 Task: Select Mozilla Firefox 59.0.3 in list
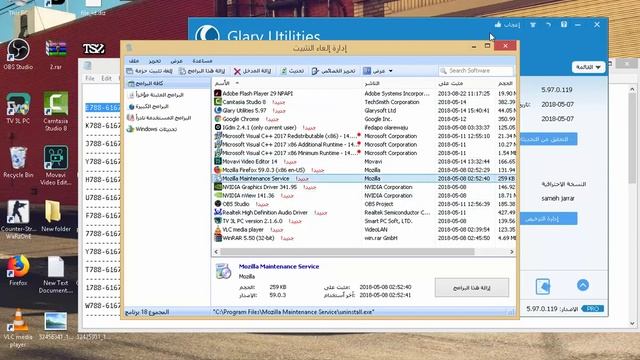click(x=364, y=170)
